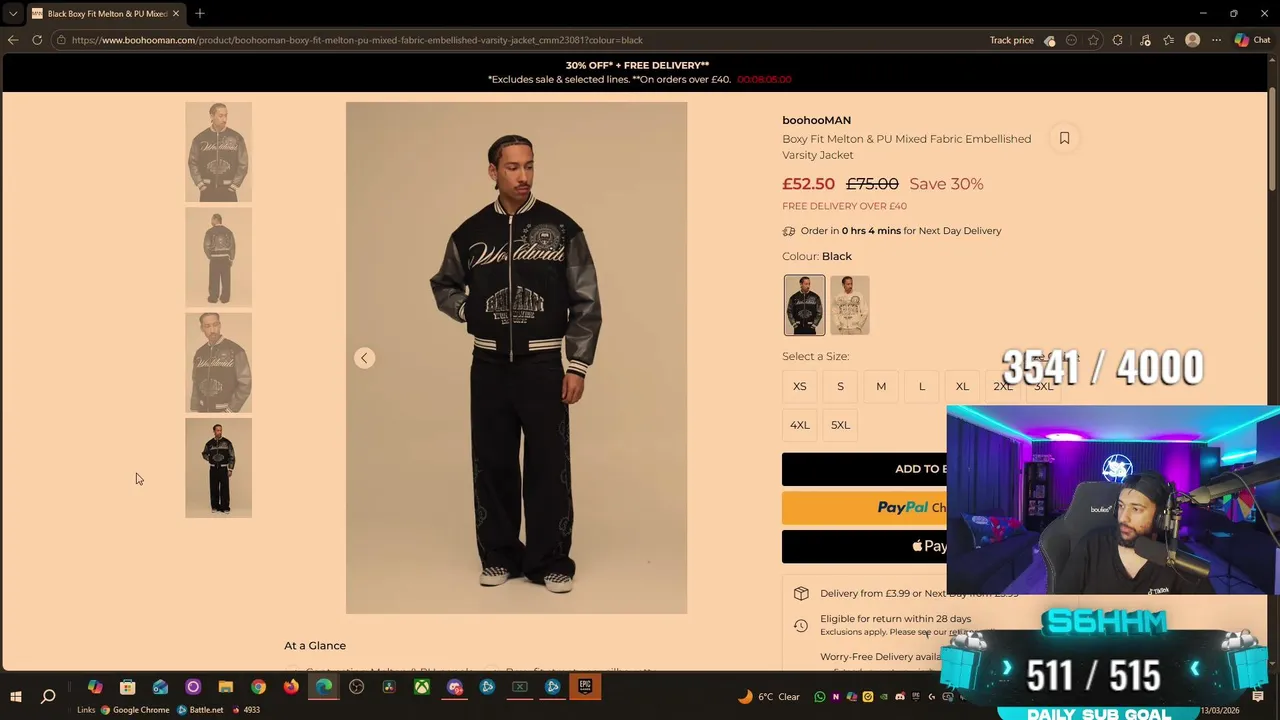View the full-body fourth thumbnail

point(218,468)
